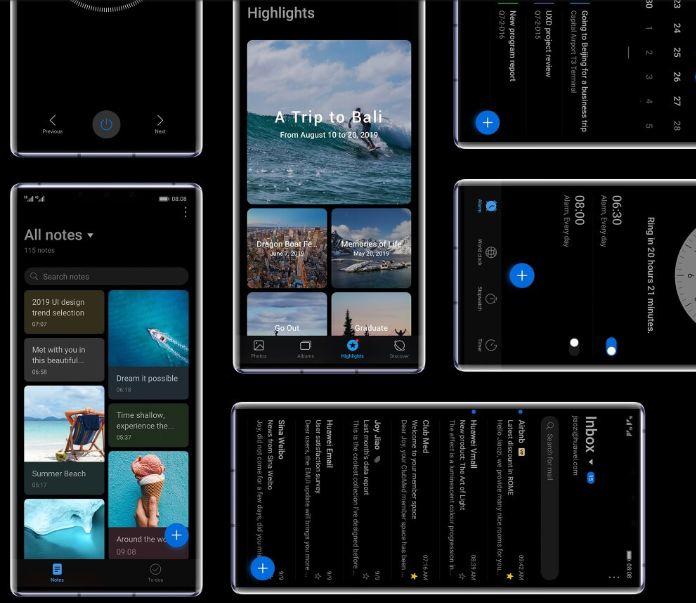Image resolution: width=696 pixels, height=603 pixels.
Task: Toggle the 08:00 alarm switch
Action: [x=574, y=346]
